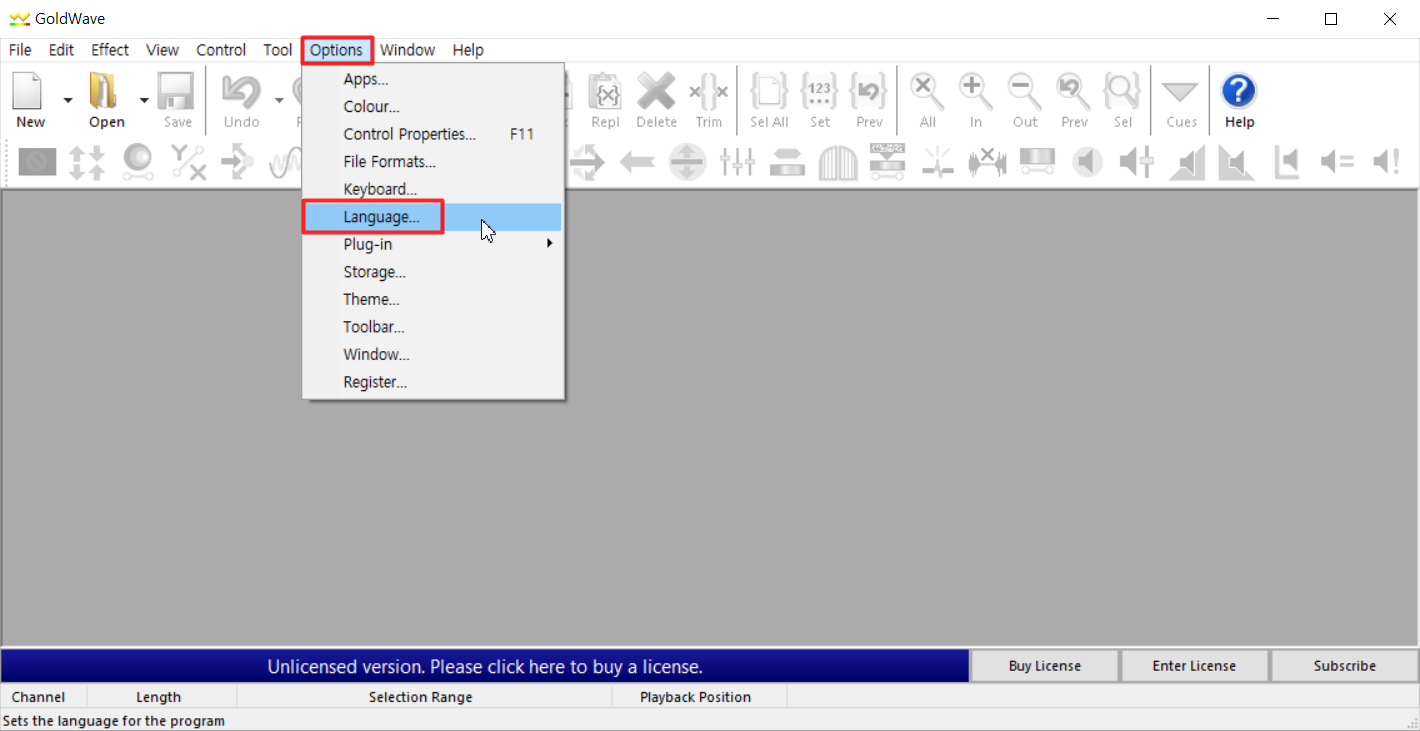Open the Effect menu
This screenshot has height=731, width=1420.
[110, 50]
